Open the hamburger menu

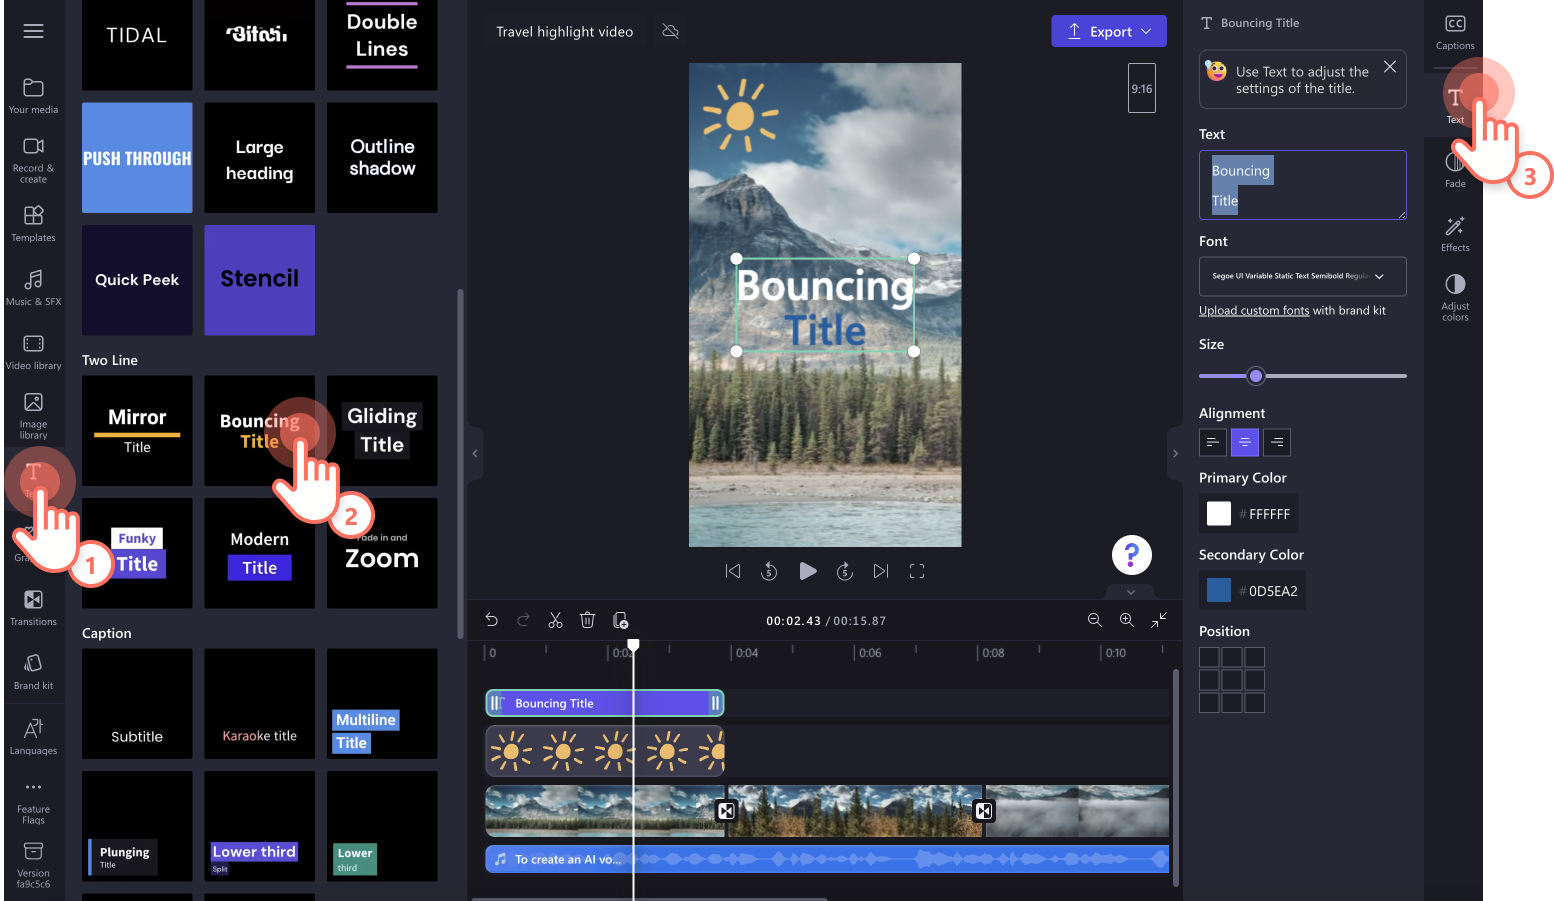(x=33, y=30)
